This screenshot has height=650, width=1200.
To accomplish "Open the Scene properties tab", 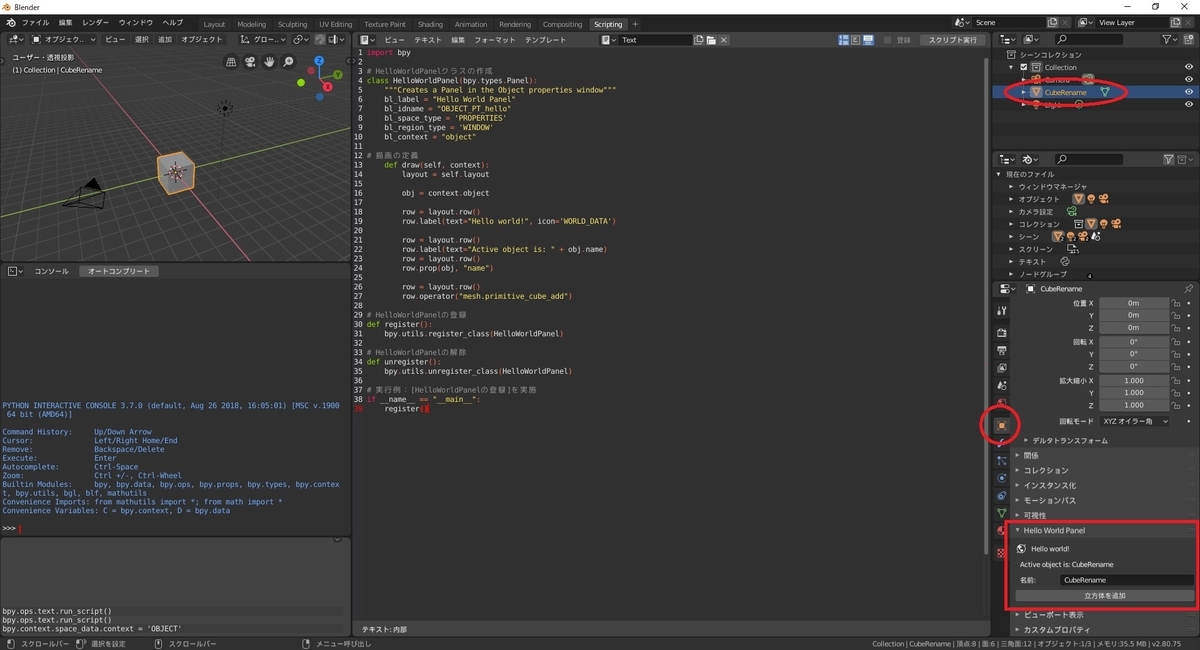I will (1001, 386).
